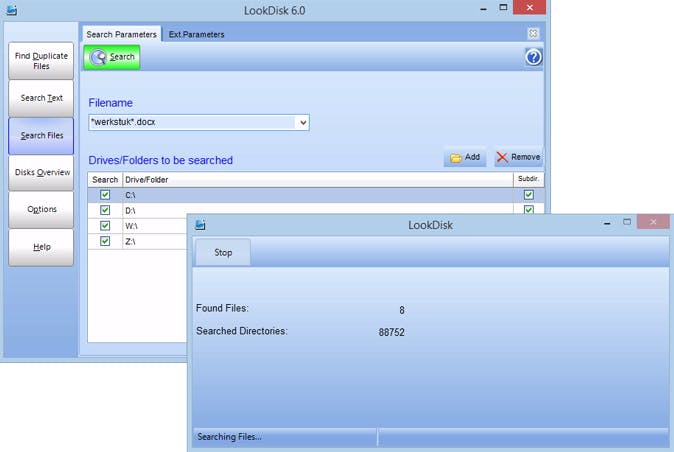Select the D:\ drive row text
674x452 pixels.
coord(130,211)
